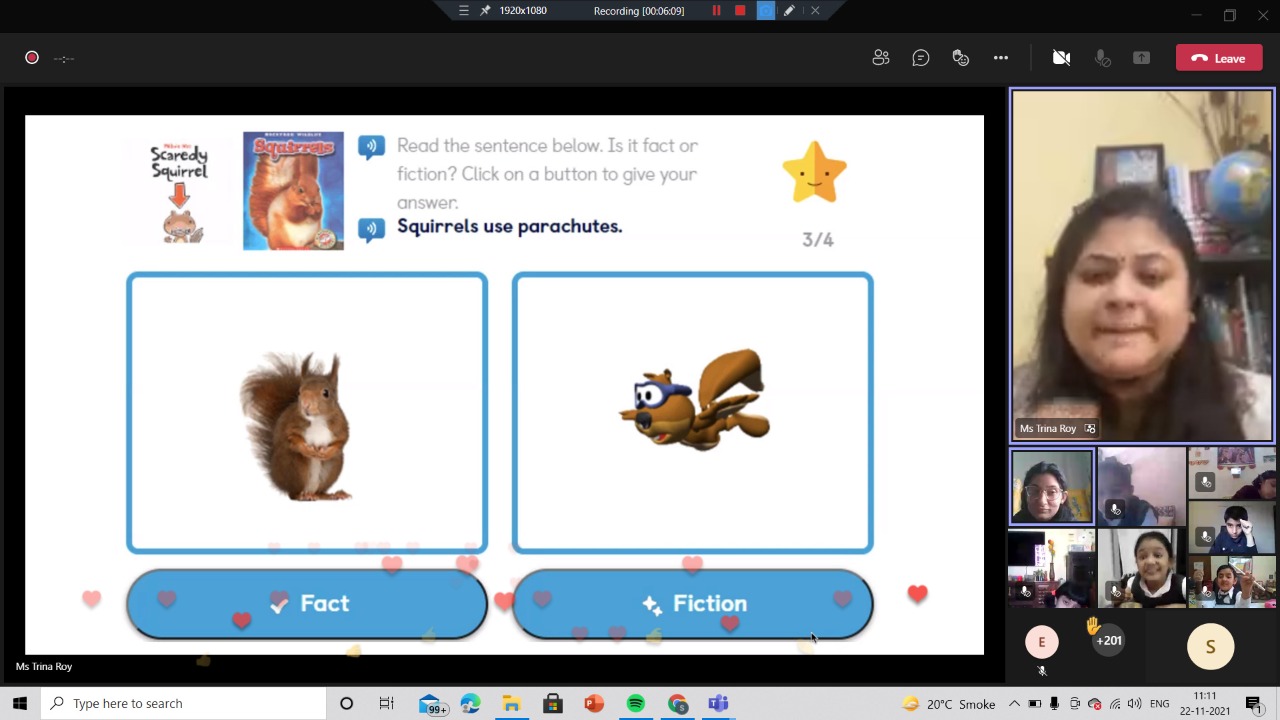This screenshot has width=1280, height=720.
Task: Click the 3/4 progress counter
Action: (818, 240)
